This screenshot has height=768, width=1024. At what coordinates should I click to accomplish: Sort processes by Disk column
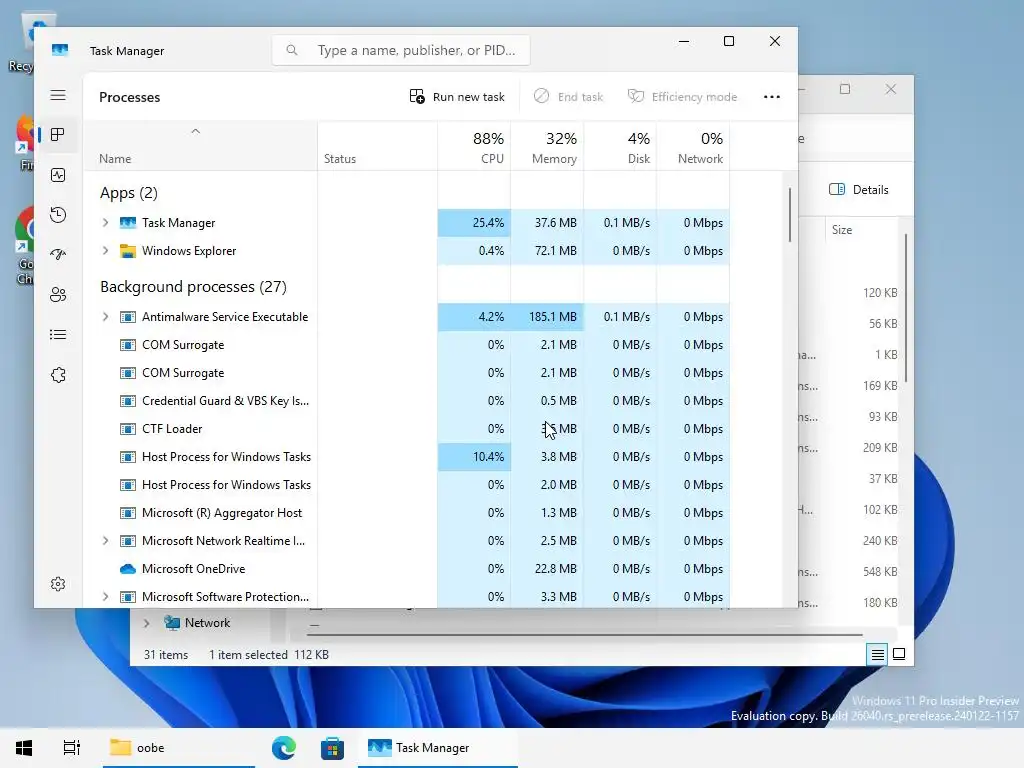pos(620,146)
